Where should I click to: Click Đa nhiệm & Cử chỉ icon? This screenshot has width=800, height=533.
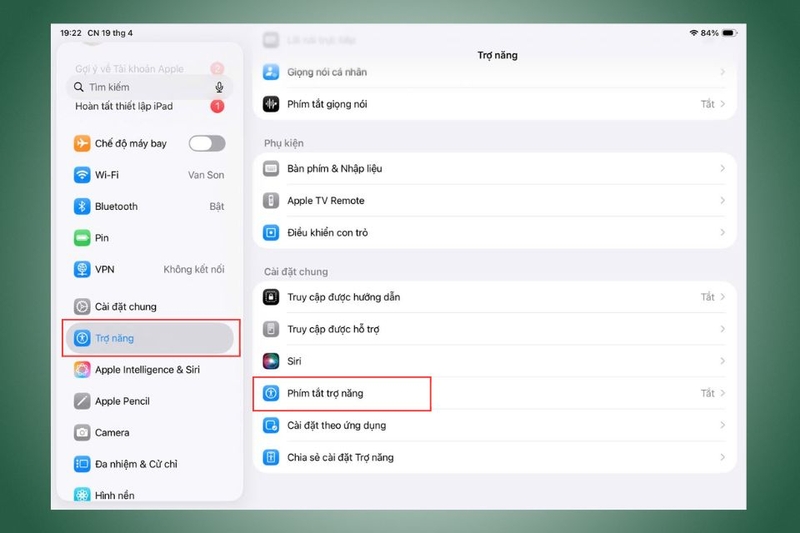82,464
